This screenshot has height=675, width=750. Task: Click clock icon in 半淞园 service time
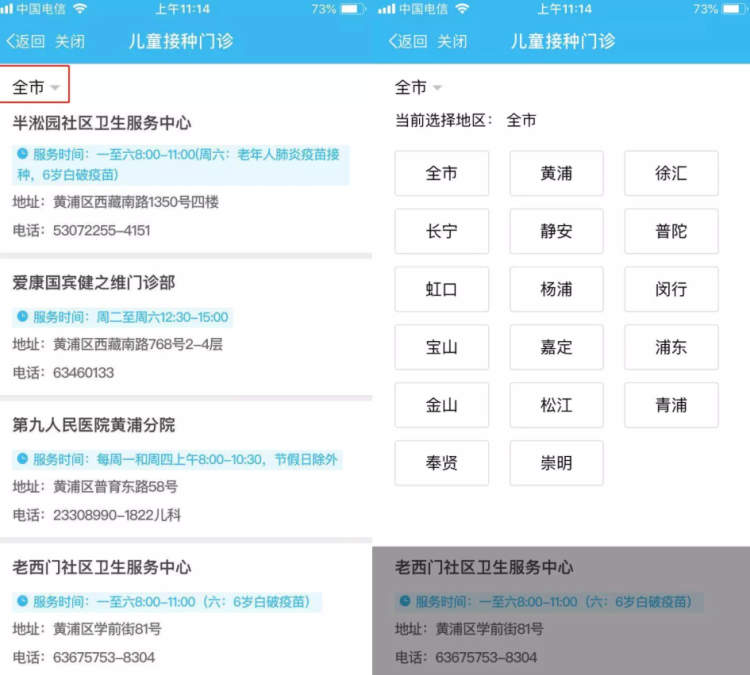(23, 154)
